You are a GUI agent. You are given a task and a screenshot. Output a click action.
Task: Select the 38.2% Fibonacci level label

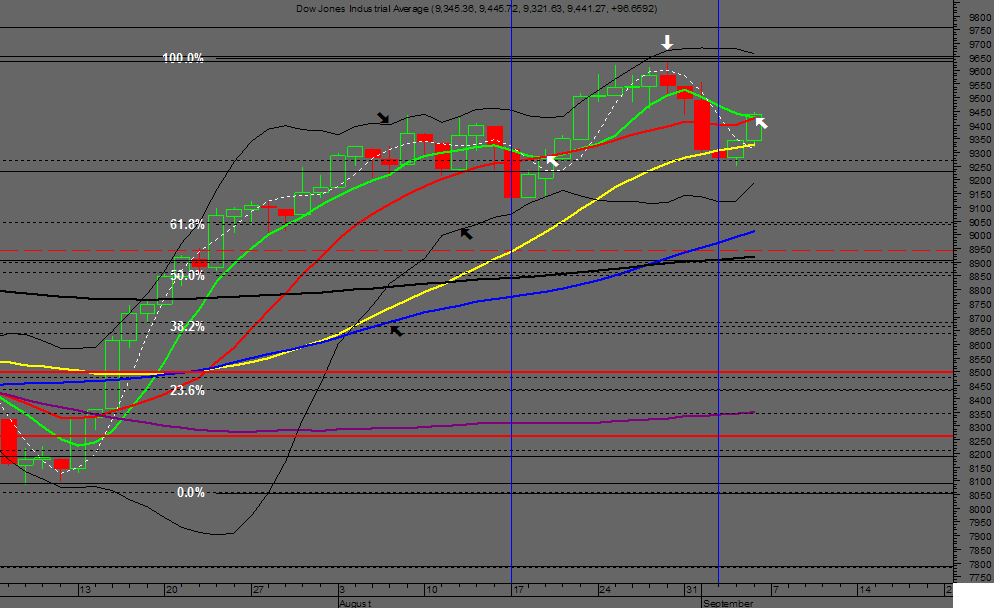point(187,327)
